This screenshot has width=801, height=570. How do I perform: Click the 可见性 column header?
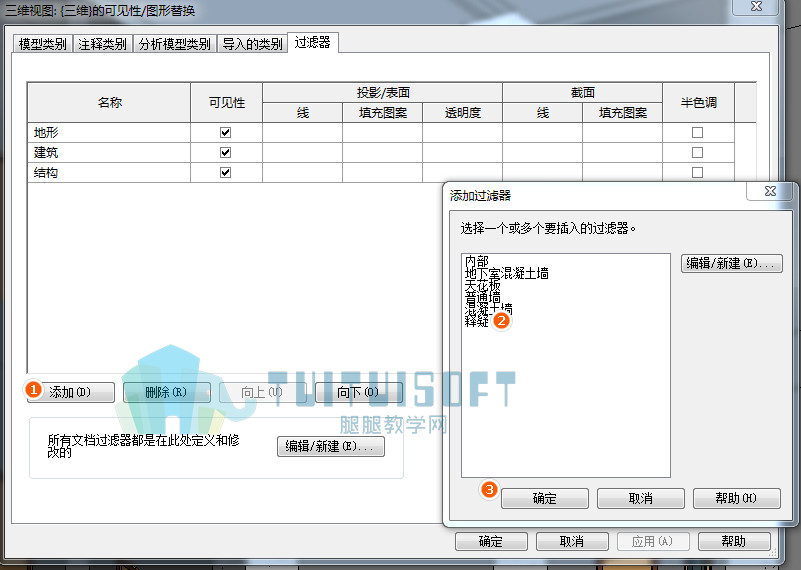tap(226, 103)
